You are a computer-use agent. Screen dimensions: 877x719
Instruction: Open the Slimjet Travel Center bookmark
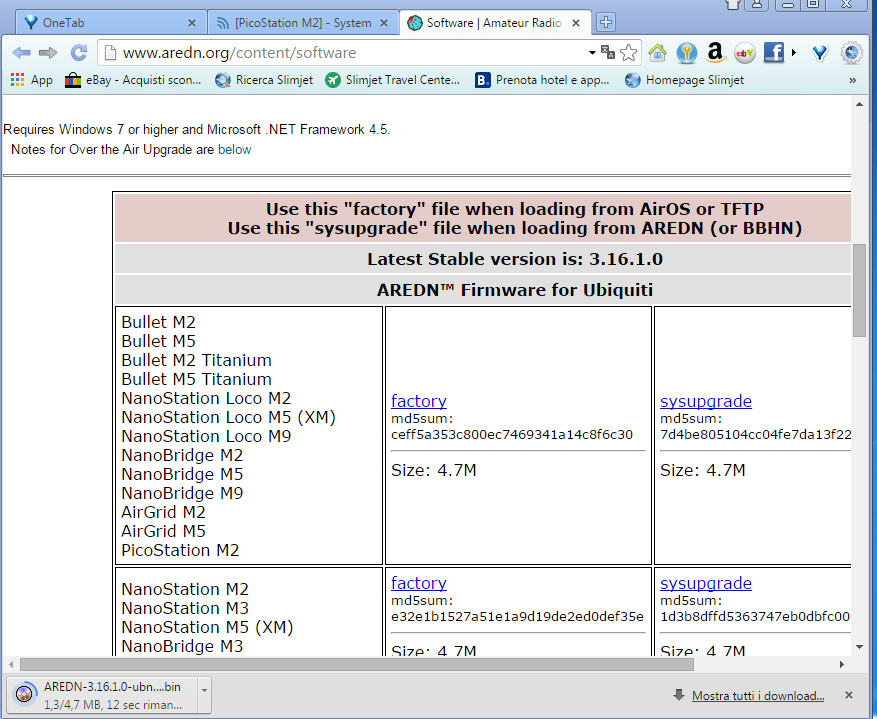[393, 80]
